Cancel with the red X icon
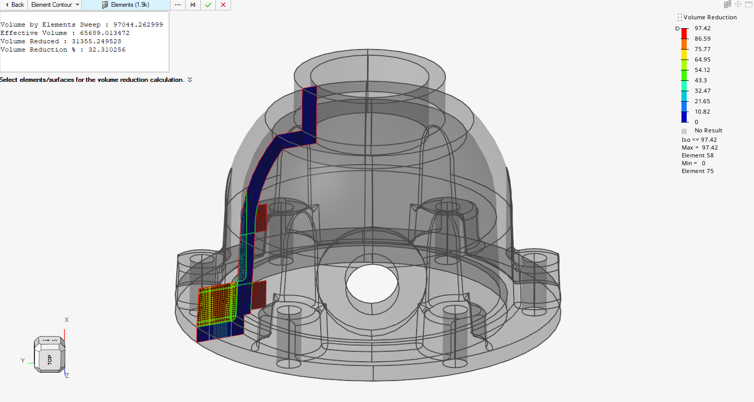The image size is (754, 402). (x=223, y=5)
